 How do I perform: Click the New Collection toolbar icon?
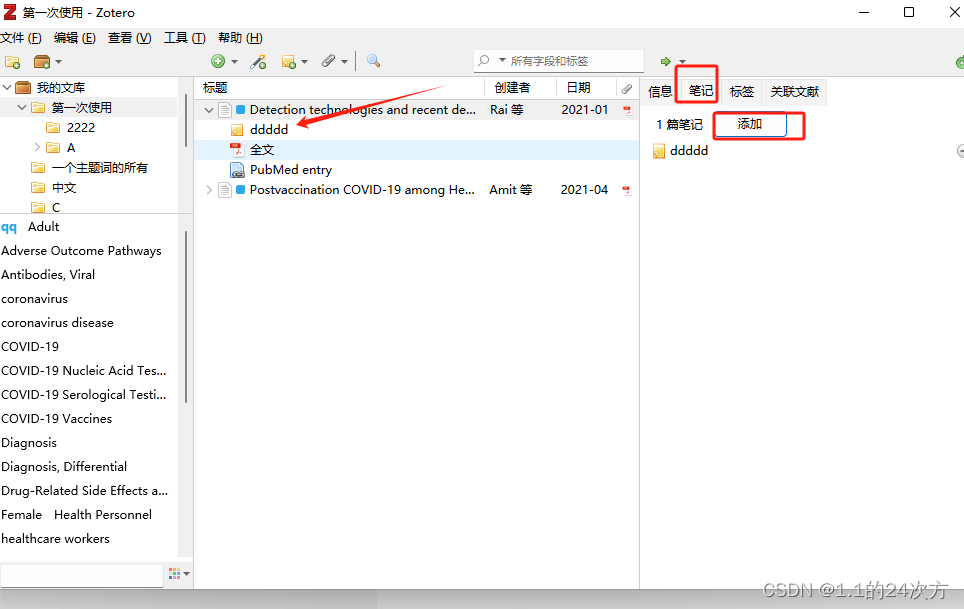point(12,61)
